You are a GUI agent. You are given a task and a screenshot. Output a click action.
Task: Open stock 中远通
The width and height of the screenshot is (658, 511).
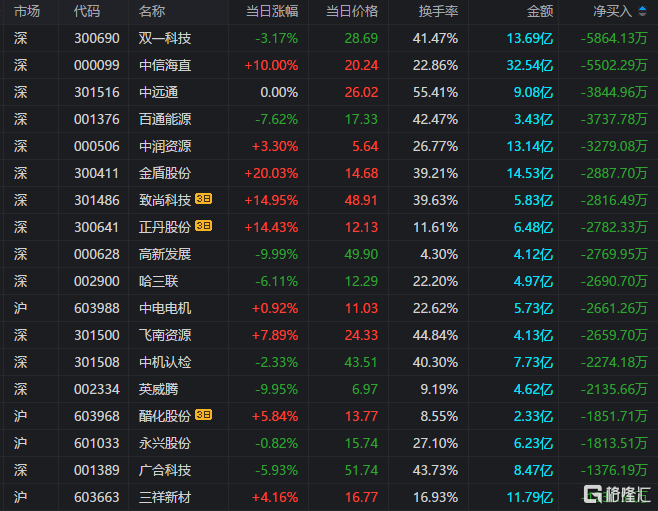tap(159, 92)
